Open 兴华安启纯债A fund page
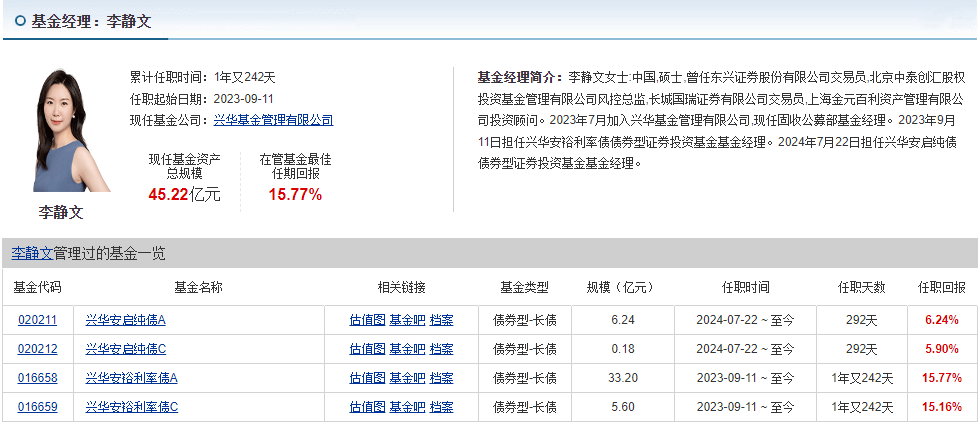980x427 pixels. pos(126,320)
